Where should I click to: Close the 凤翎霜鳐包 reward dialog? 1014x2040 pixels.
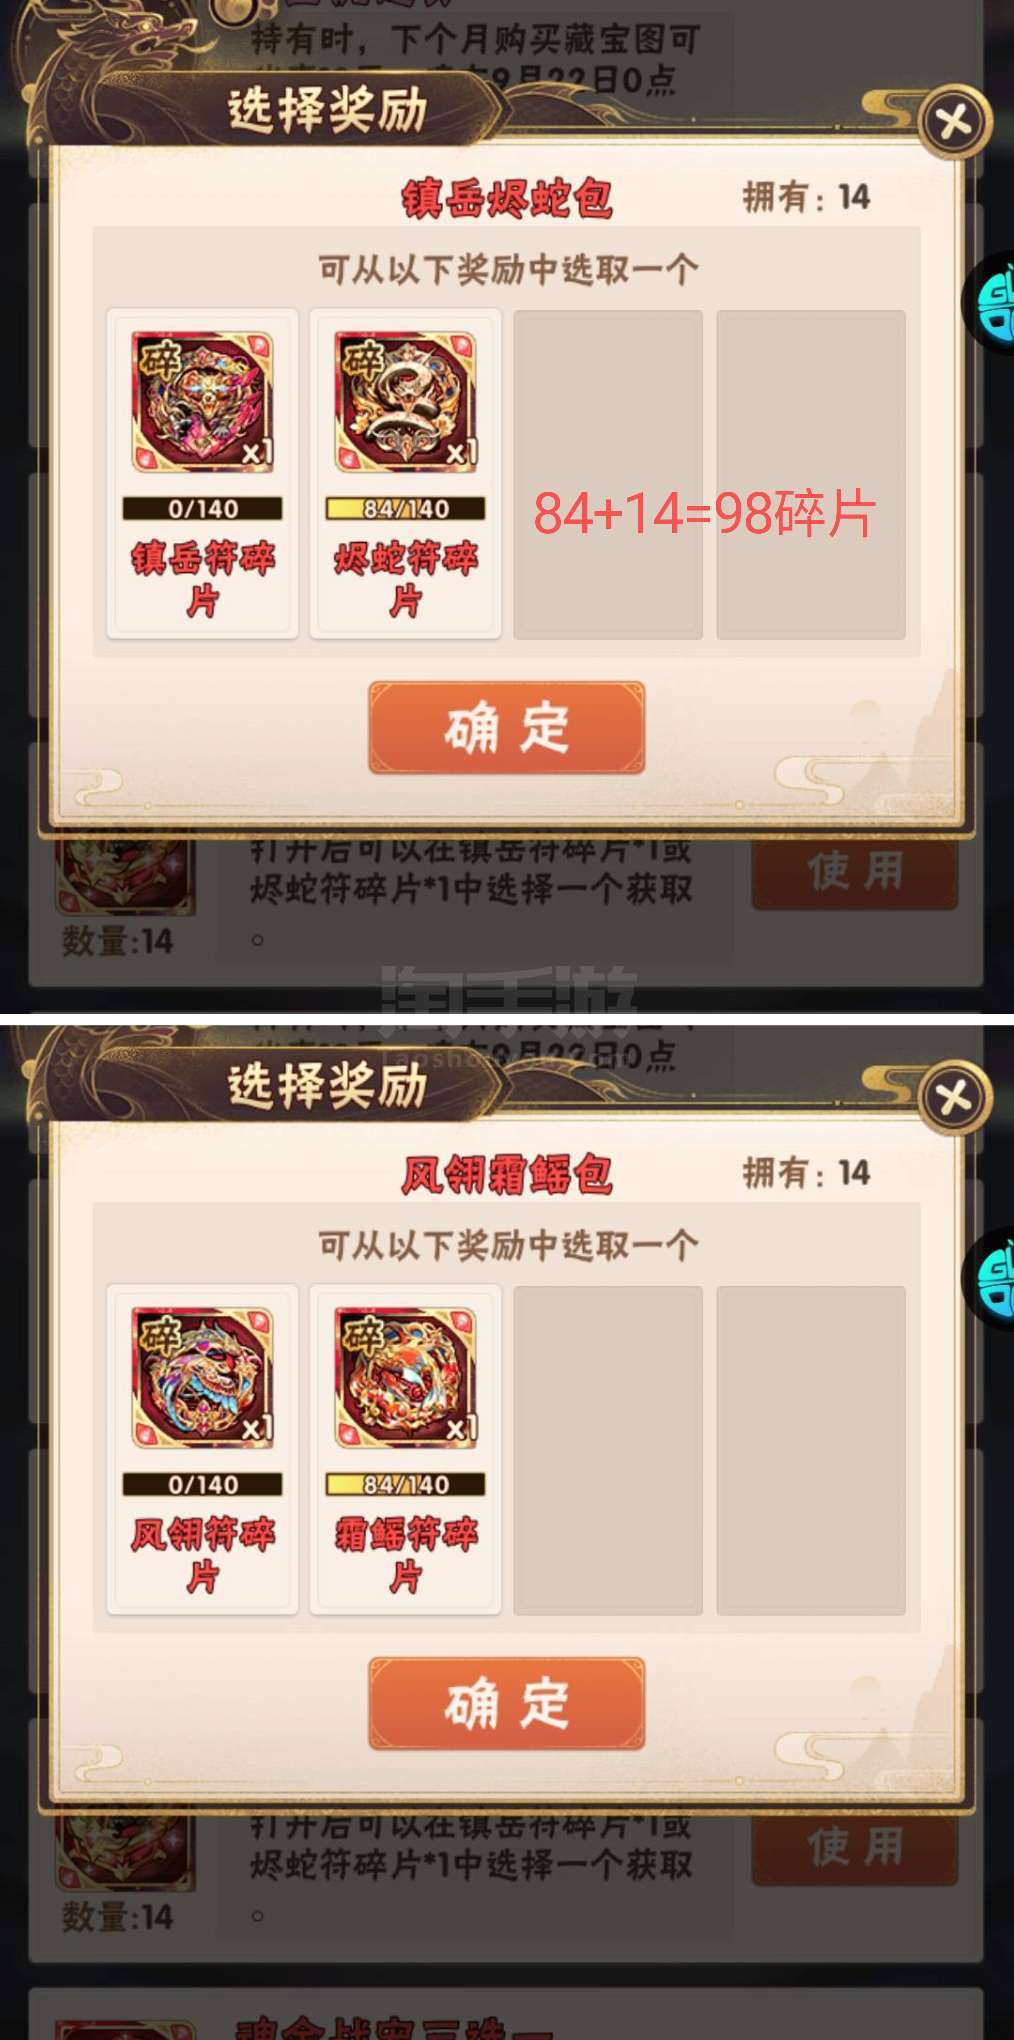tap(954, 1098)
